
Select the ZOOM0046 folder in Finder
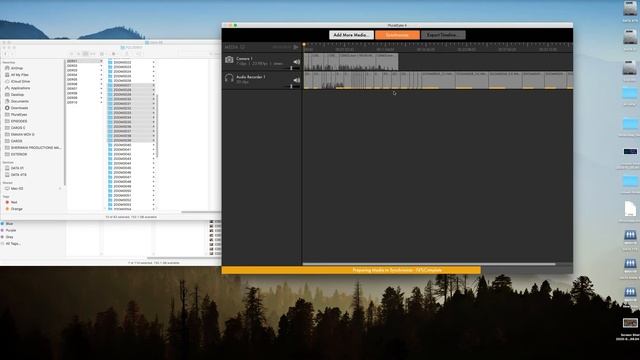click(x=122, y=173)
